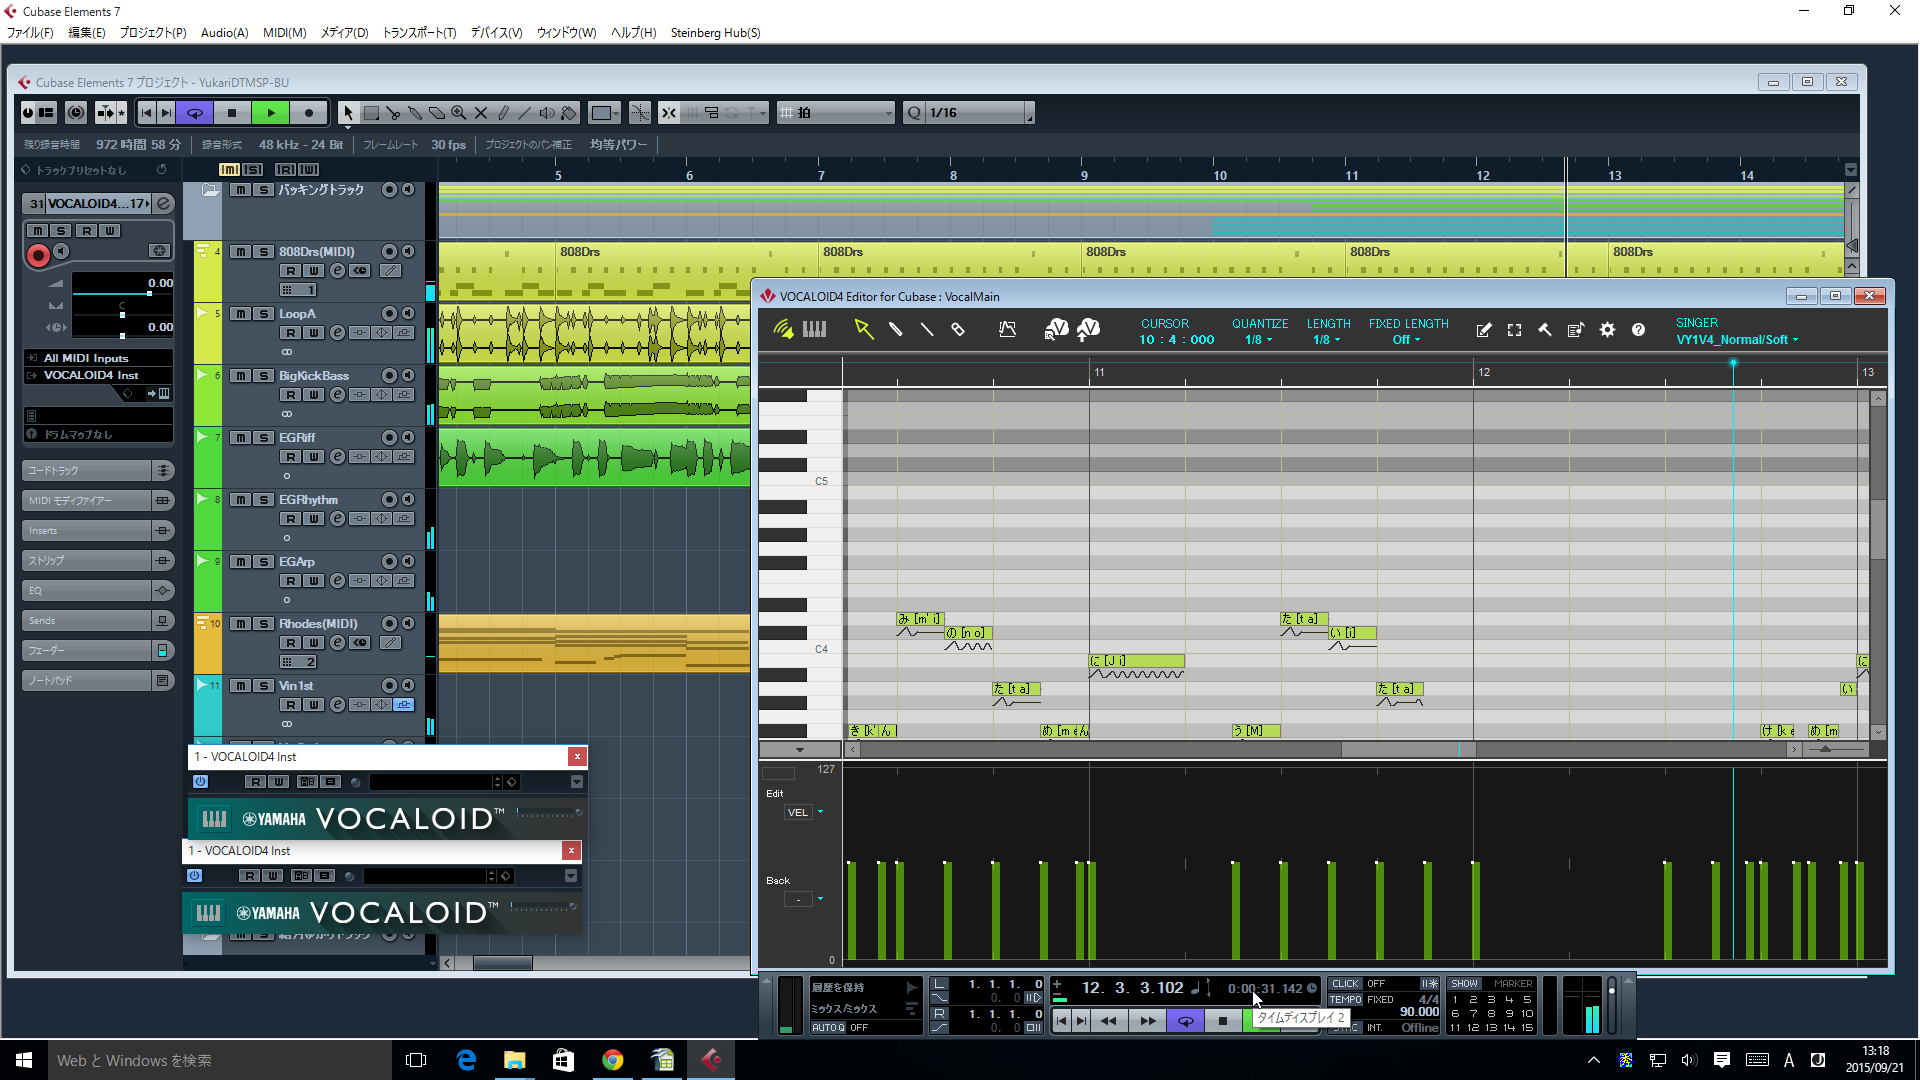Select the Play speaker tool
The width and height of the screenshot is (1920, 1080).
[x=547, y=113]
